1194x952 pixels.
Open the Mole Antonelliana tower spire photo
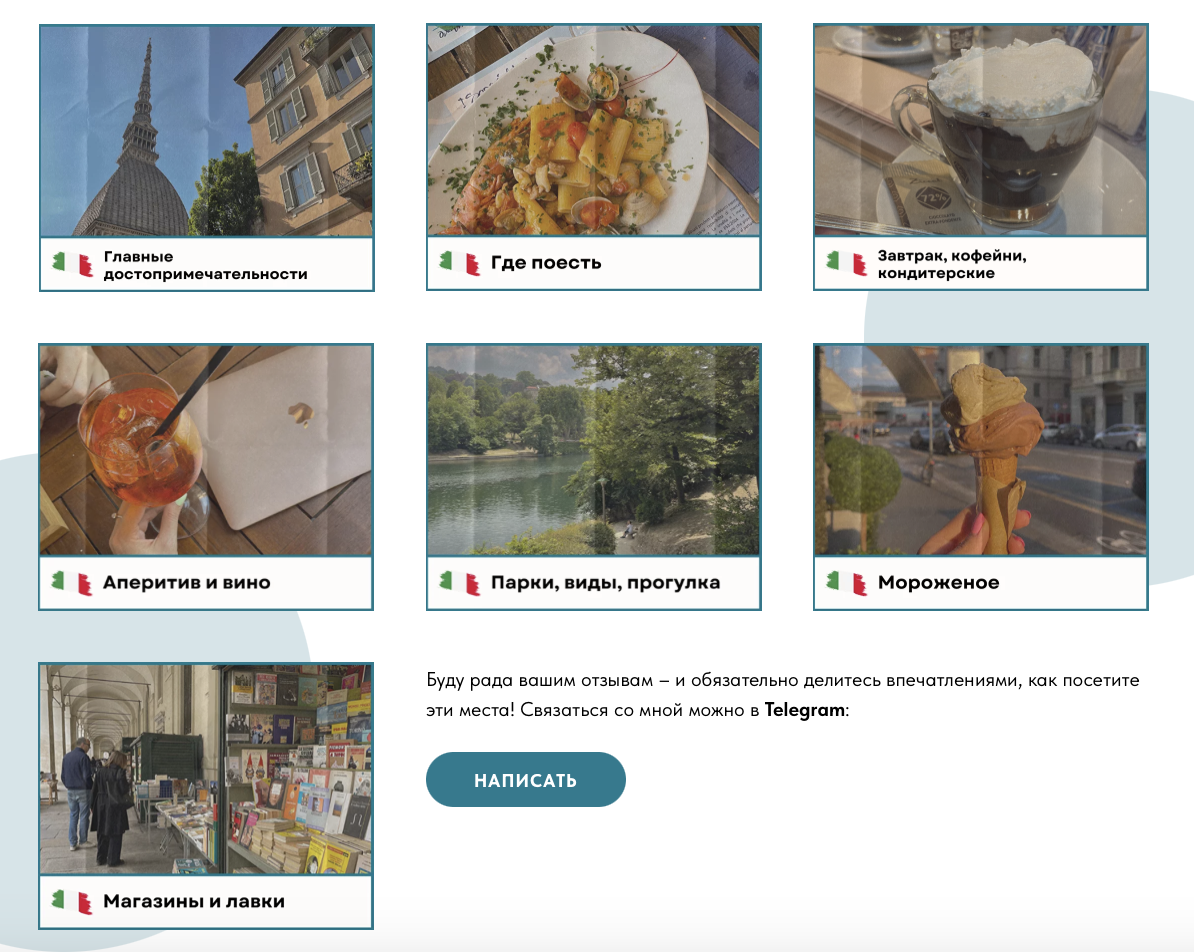[x=206, y=131]
